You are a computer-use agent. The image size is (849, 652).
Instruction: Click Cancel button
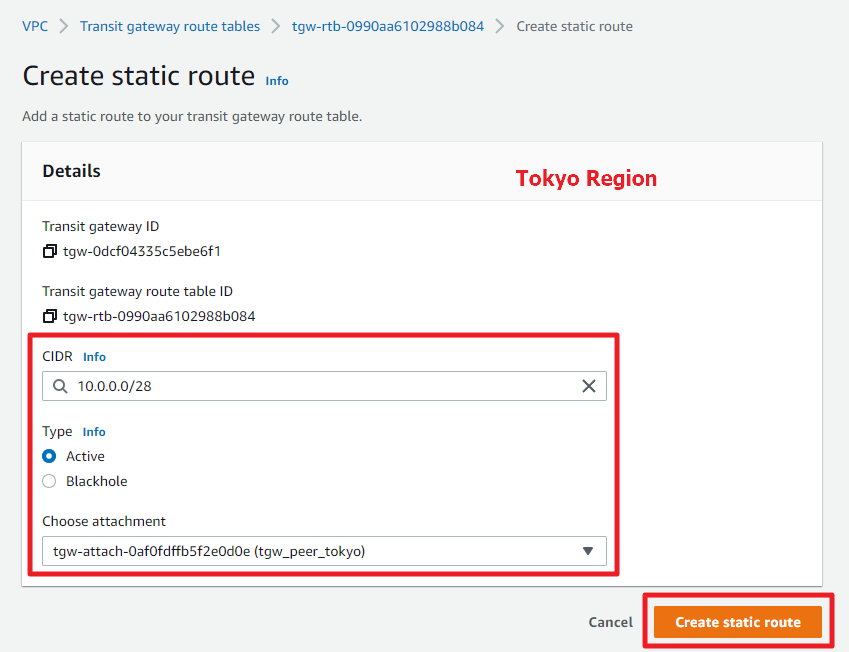point(611,622)
